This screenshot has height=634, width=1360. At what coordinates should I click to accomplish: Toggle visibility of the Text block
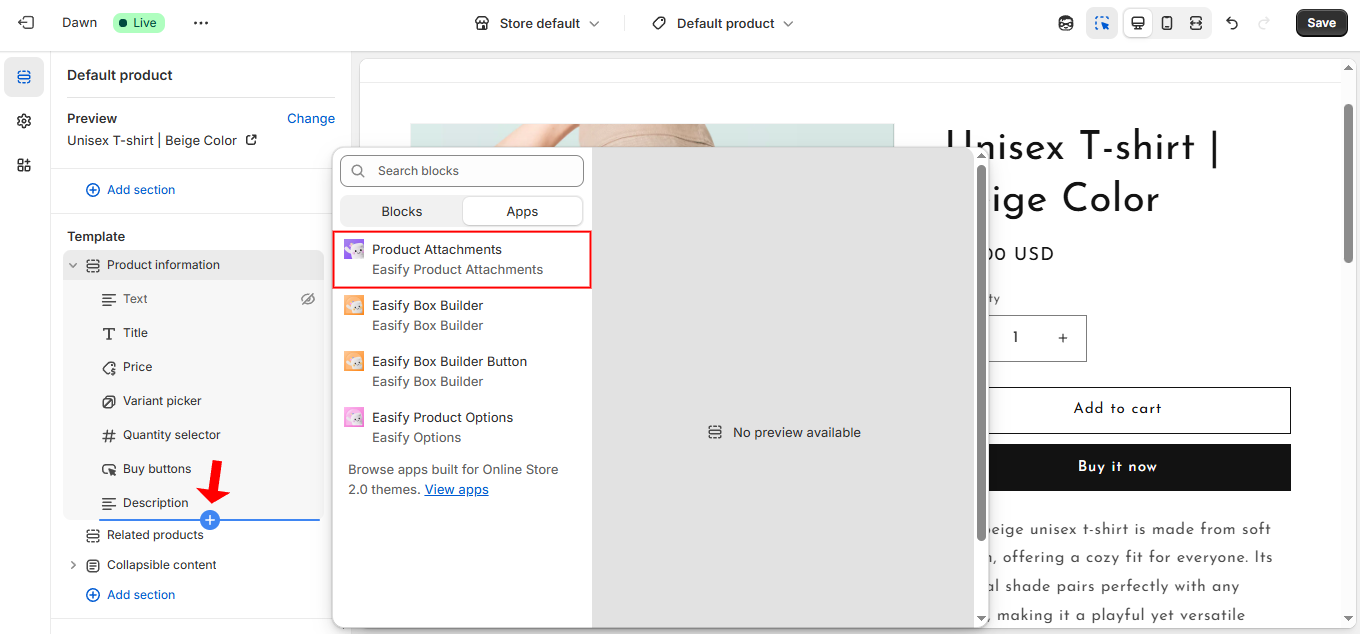coord(307,298)
